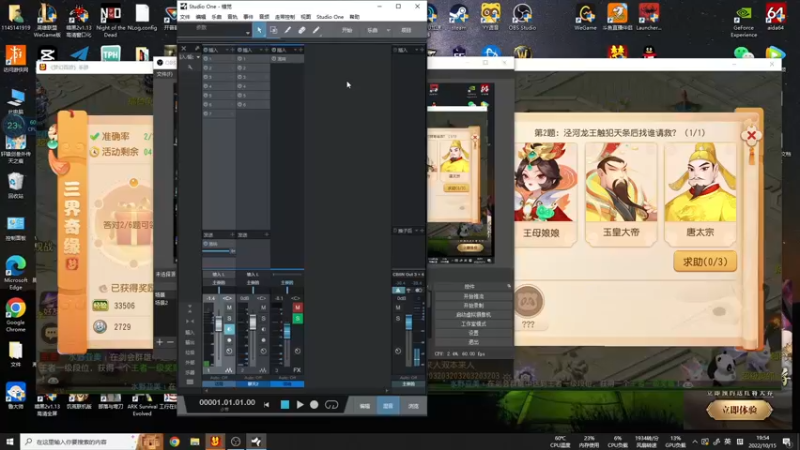Open the 文件 menu in Studio One
Image resolution: width=800 pixels, height=450 pixels.
click(185, 17)
